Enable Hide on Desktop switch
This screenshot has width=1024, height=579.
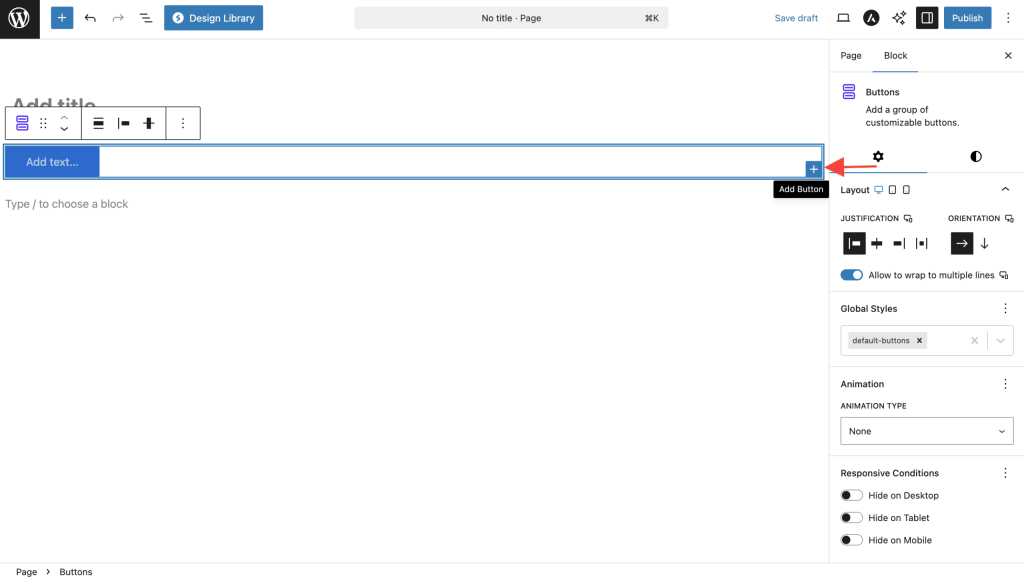(852, 495)
